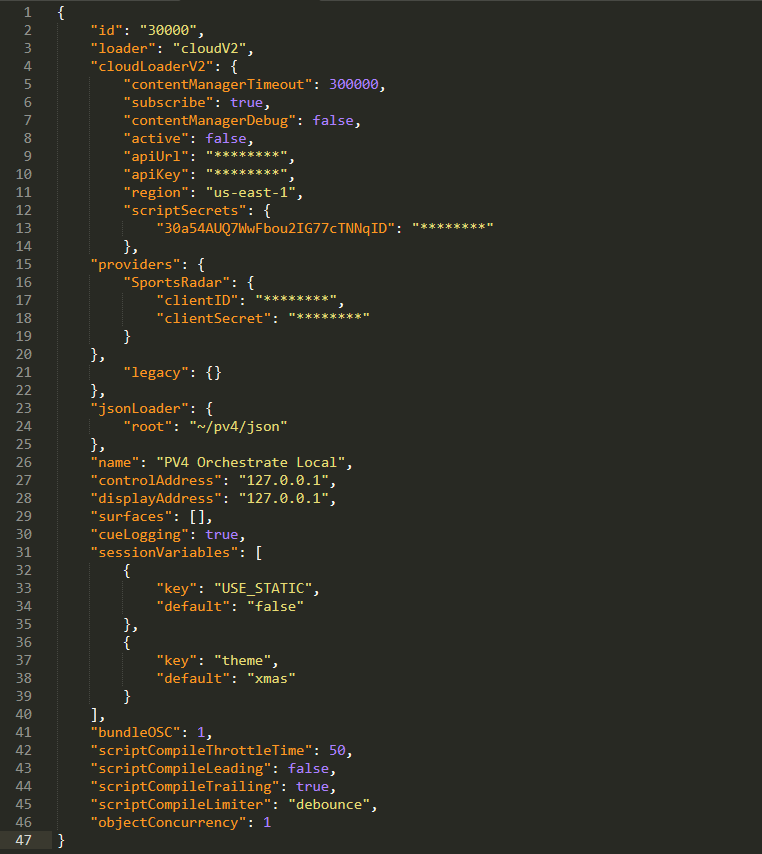The image size is (762, 854).
Task: Select the masked clientID value
Action: click(296, 300)
